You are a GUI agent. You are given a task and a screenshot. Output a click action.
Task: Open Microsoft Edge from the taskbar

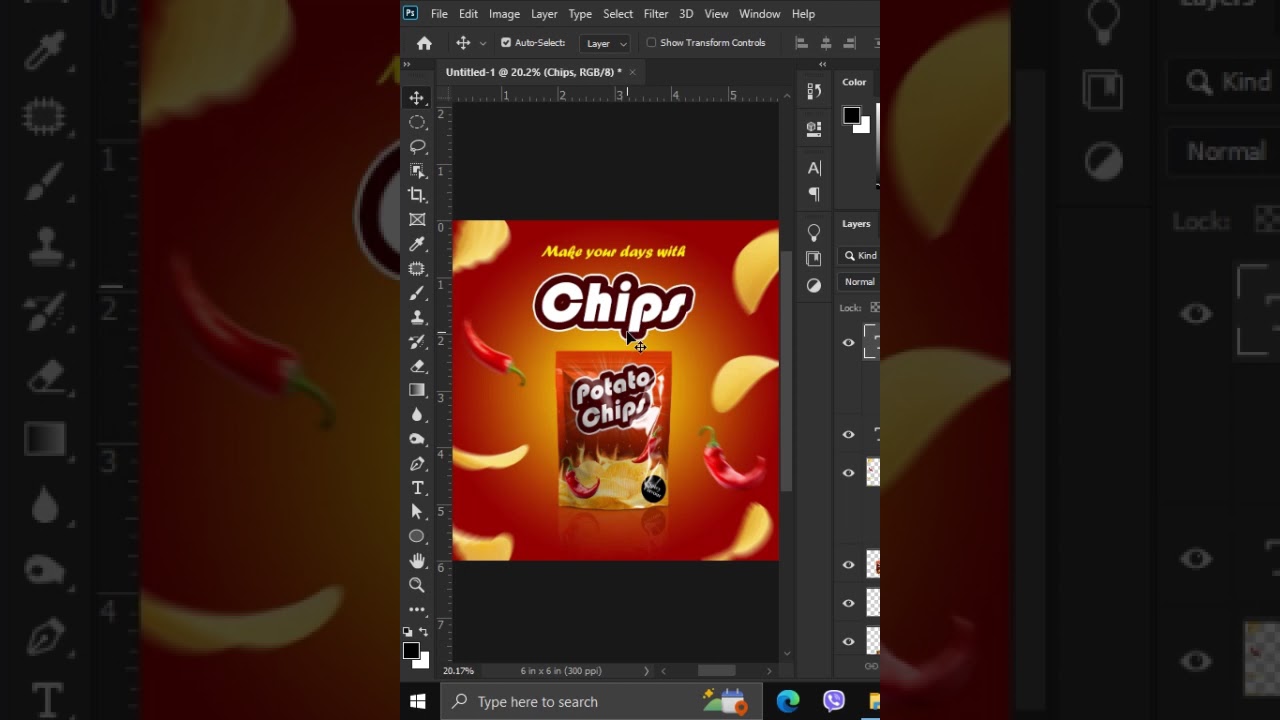coord(788,702)
